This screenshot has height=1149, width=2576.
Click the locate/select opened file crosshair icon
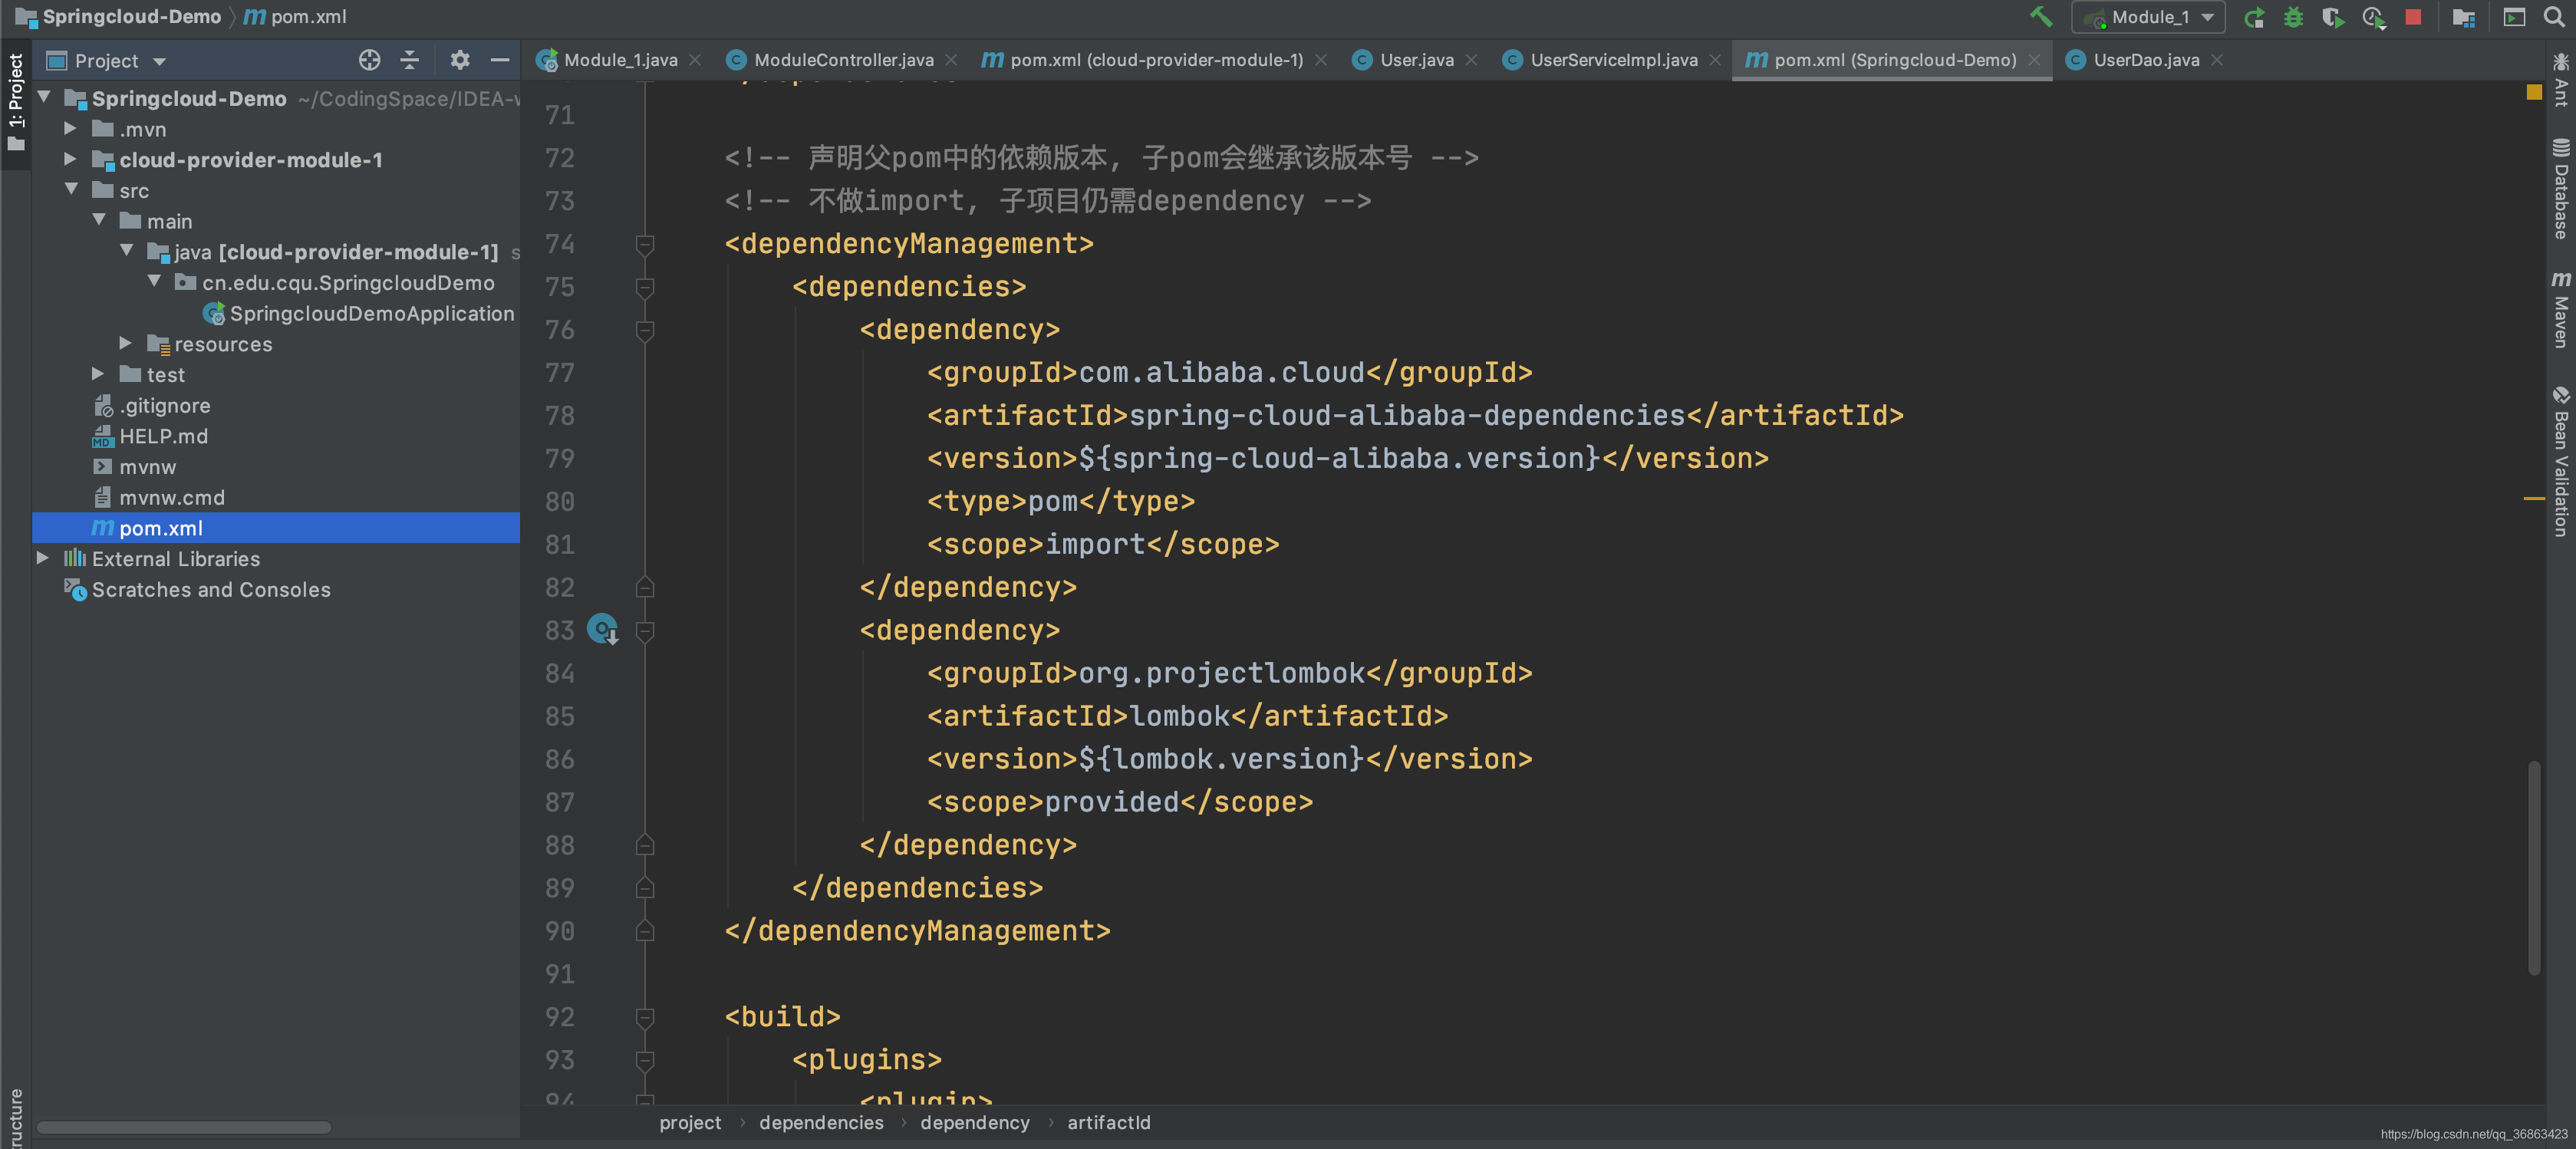pyautogui.click(x=369, y=60)
